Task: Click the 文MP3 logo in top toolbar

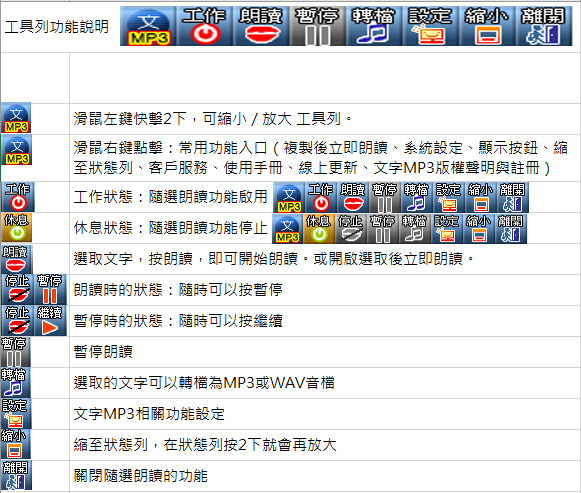Action: pos(148,26)
